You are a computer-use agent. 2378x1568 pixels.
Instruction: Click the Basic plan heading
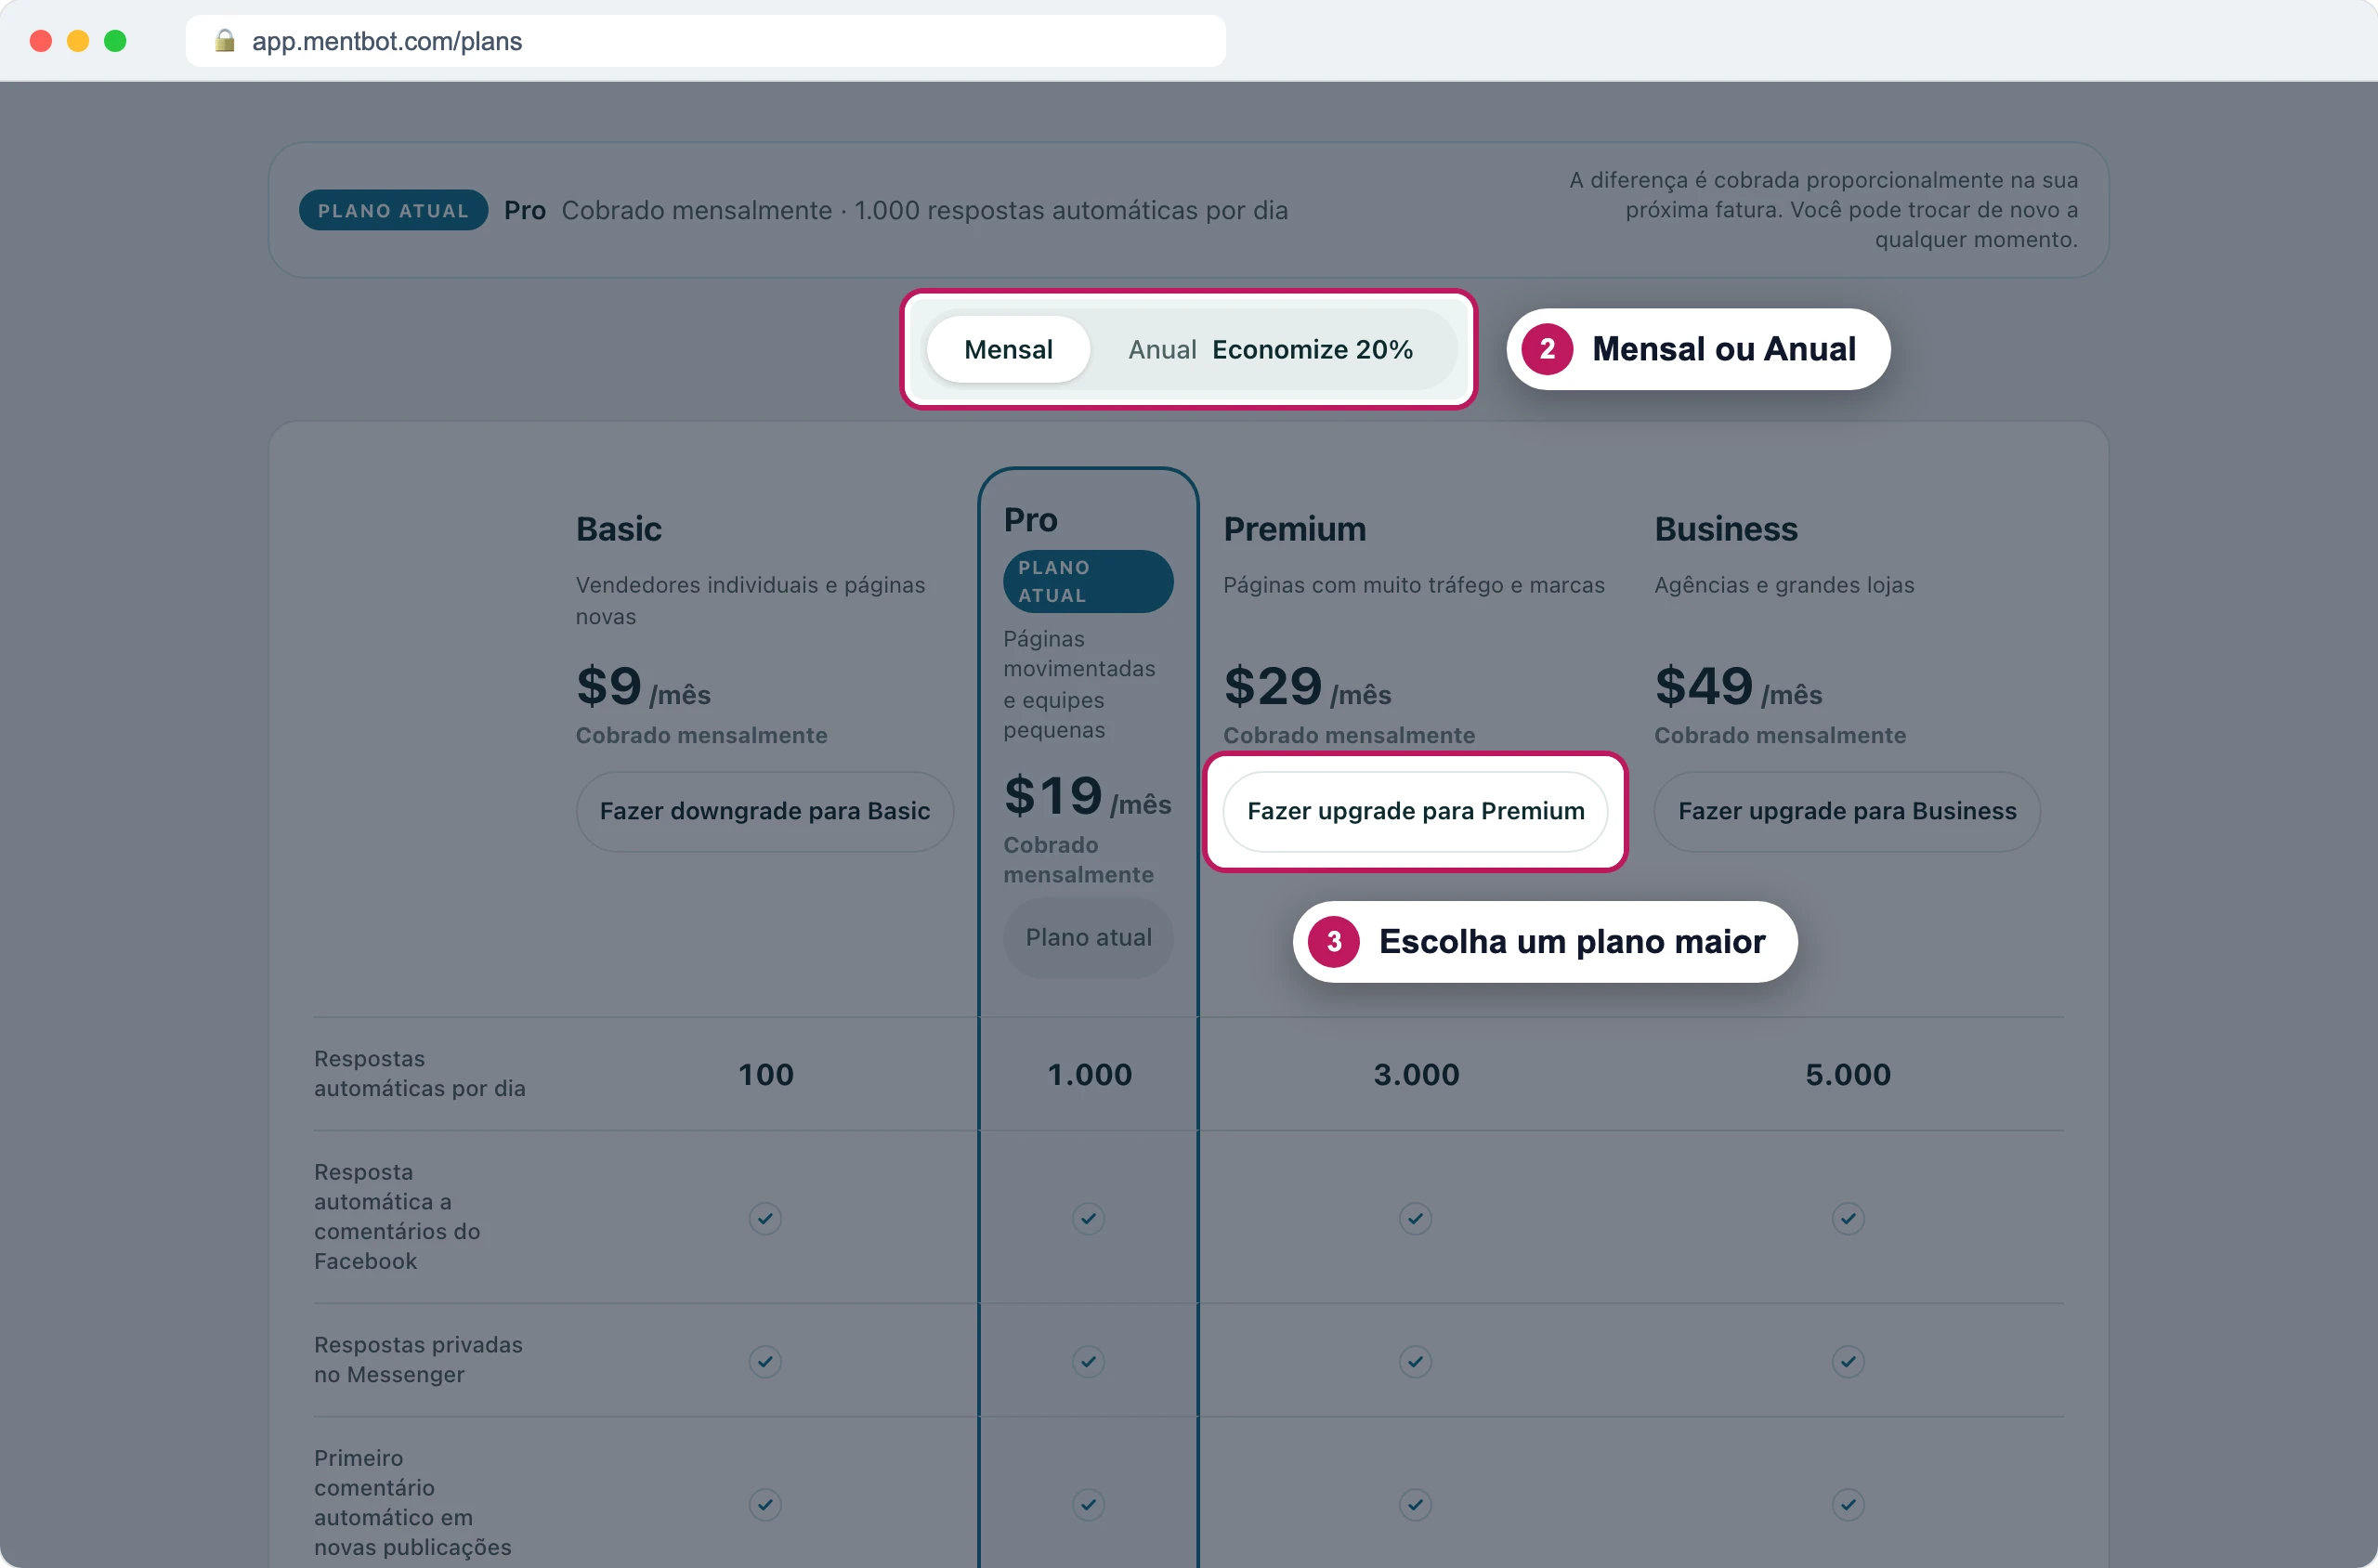pyautogui.click(x=619, y=528)
